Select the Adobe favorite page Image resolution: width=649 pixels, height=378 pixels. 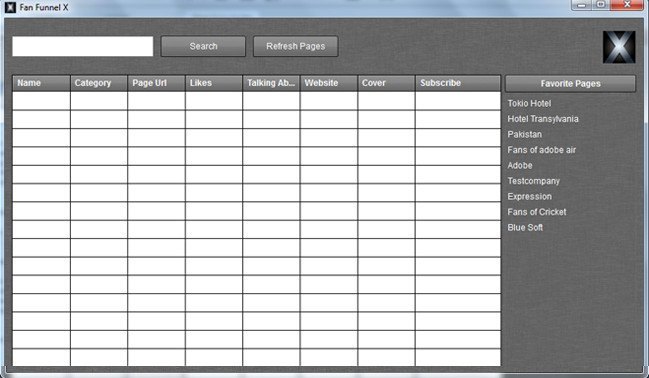520,166
